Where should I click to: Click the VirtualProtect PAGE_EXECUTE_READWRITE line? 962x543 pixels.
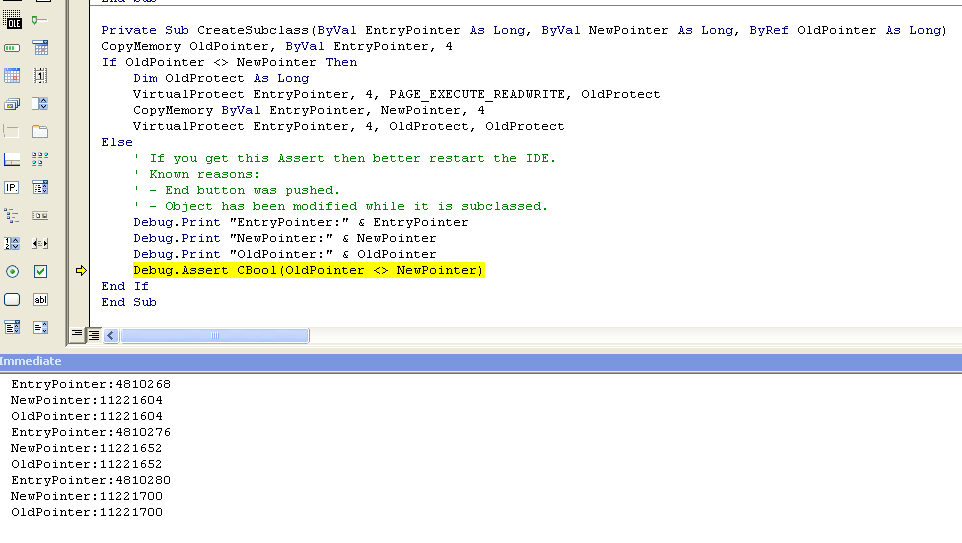point(396,94)
